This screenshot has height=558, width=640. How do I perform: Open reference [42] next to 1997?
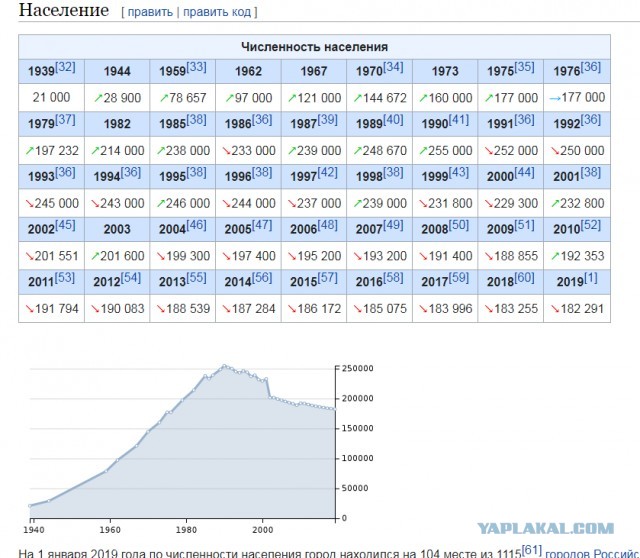(x=327, y=172)
